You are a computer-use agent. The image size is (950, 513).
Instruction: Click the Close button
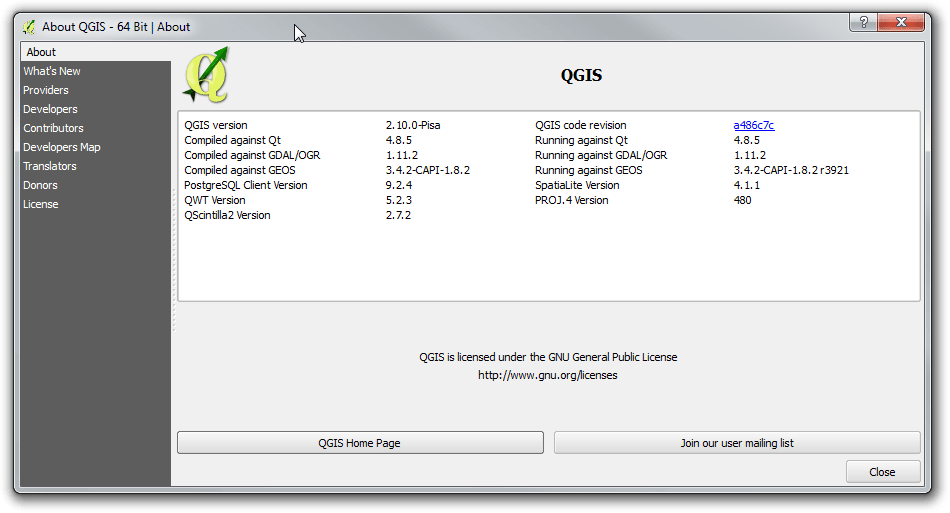pyautogui.click(x=883, y=472)
